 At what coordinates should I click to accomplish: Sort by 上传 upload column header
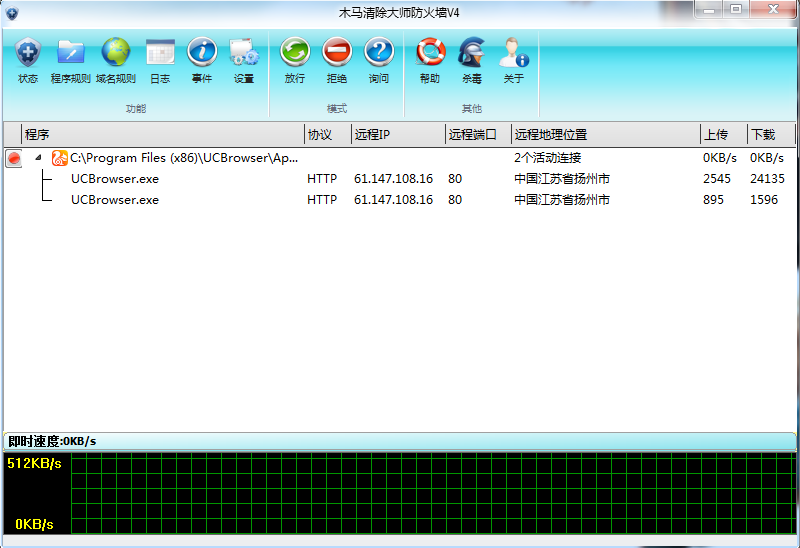723,135
